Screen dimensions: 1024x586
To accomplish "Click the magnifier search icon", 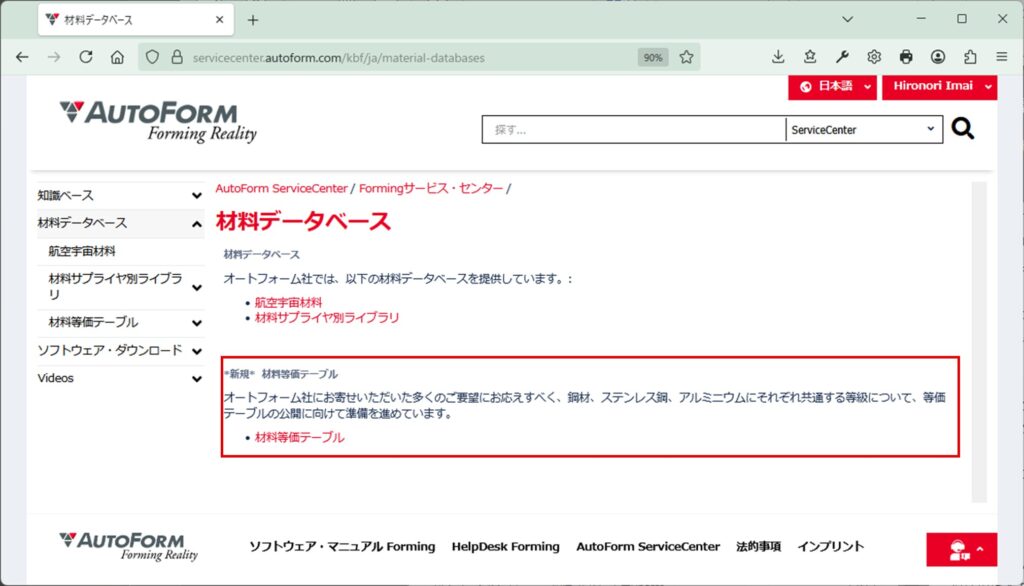I will click(x=963, y=129).
